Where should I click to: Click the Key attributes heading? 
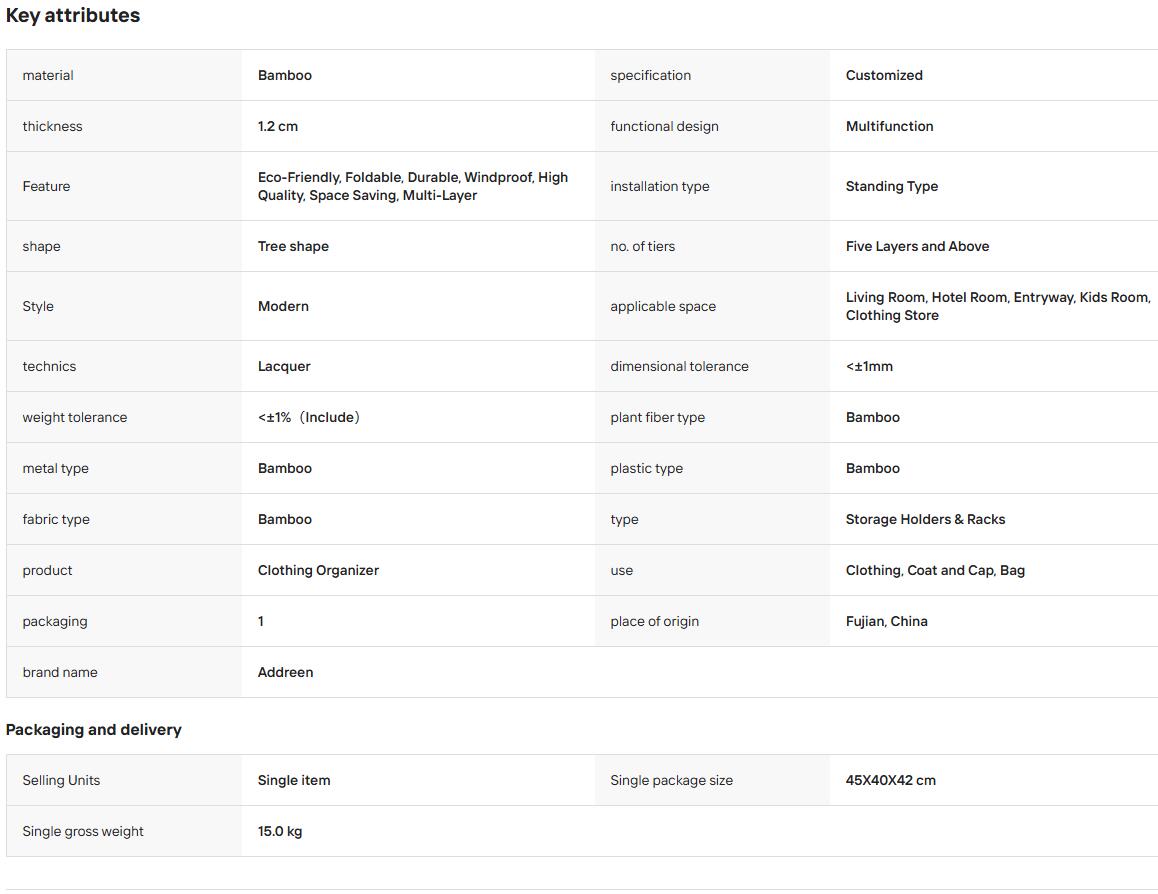click(72, 16)
